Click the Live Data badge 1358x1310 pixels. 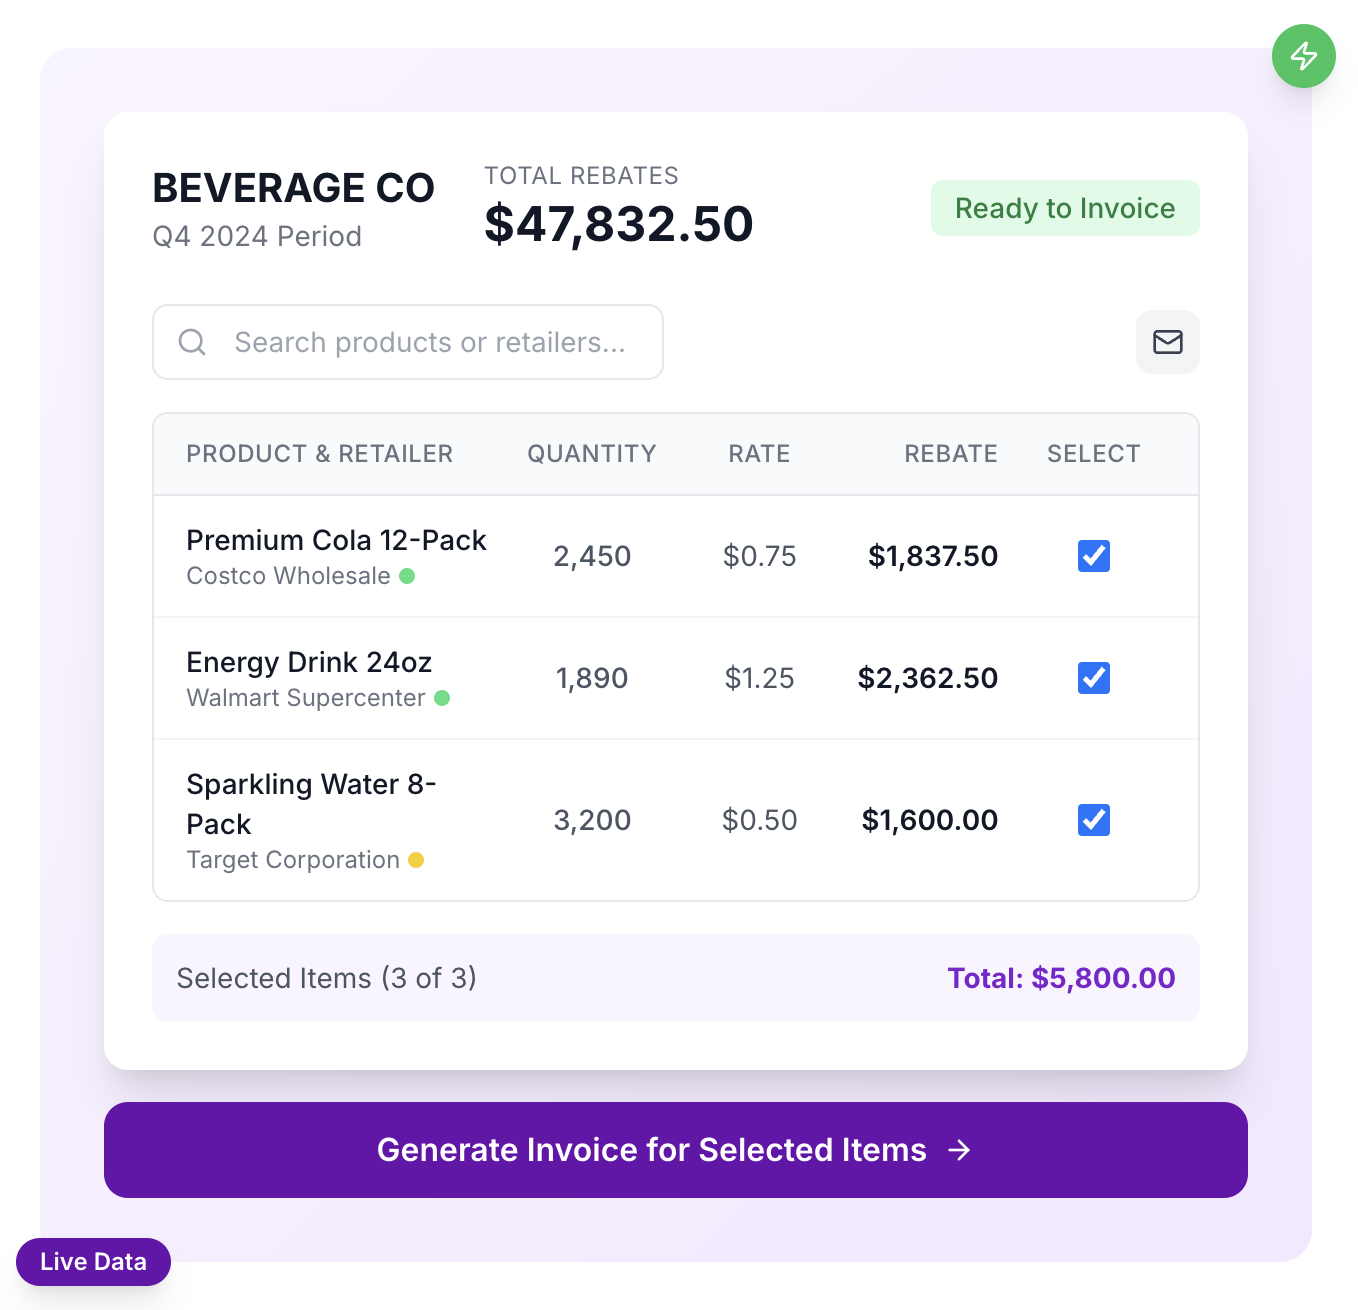point(93,1262)
